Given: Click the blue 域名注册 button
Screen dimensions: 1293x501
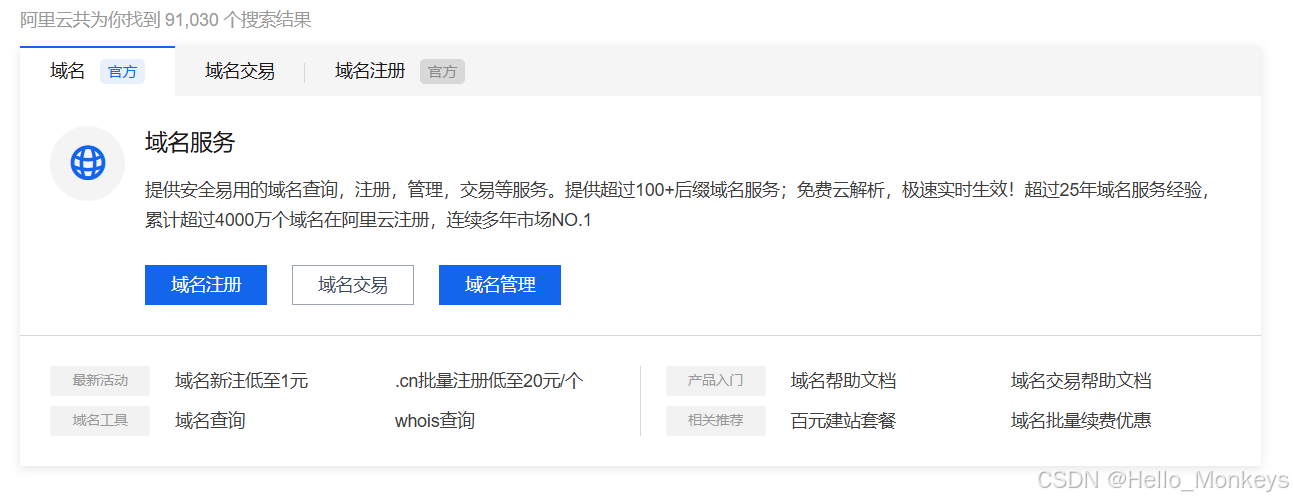Looking at the screenshot, I should pos(206,285).
